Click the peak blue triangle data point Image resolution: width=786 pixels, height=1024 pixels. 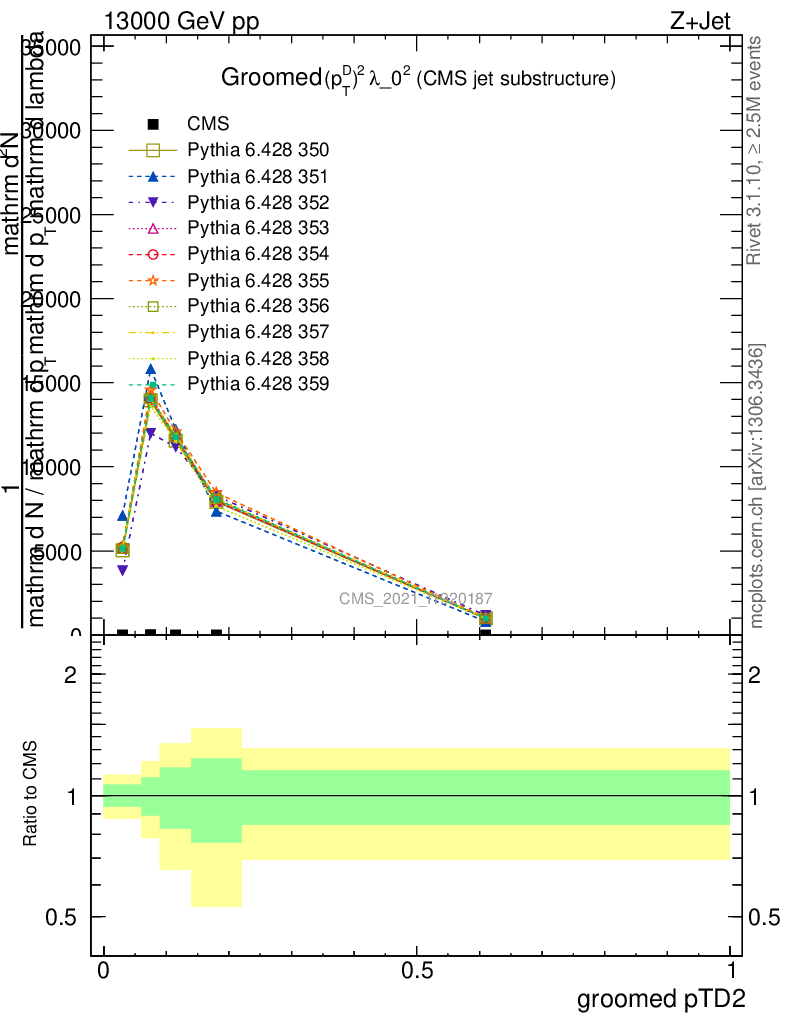(x=150, y=370)
